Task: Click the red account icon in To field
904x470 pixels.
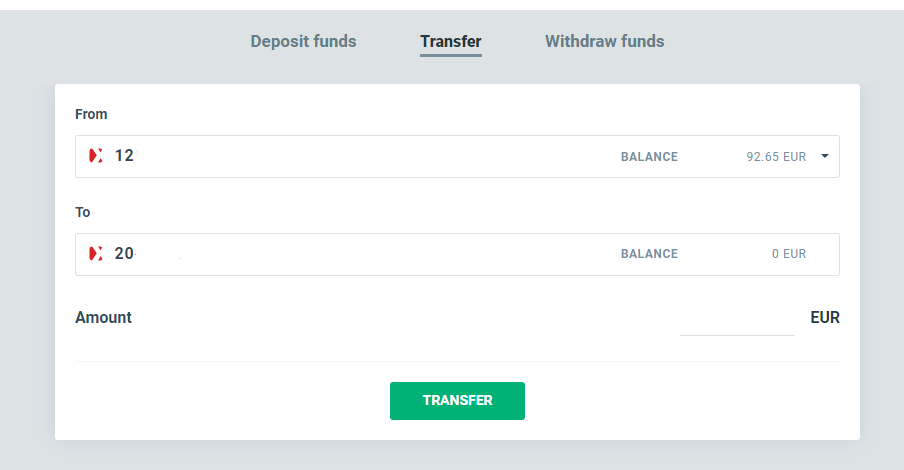Action: [x=96, y=254]
